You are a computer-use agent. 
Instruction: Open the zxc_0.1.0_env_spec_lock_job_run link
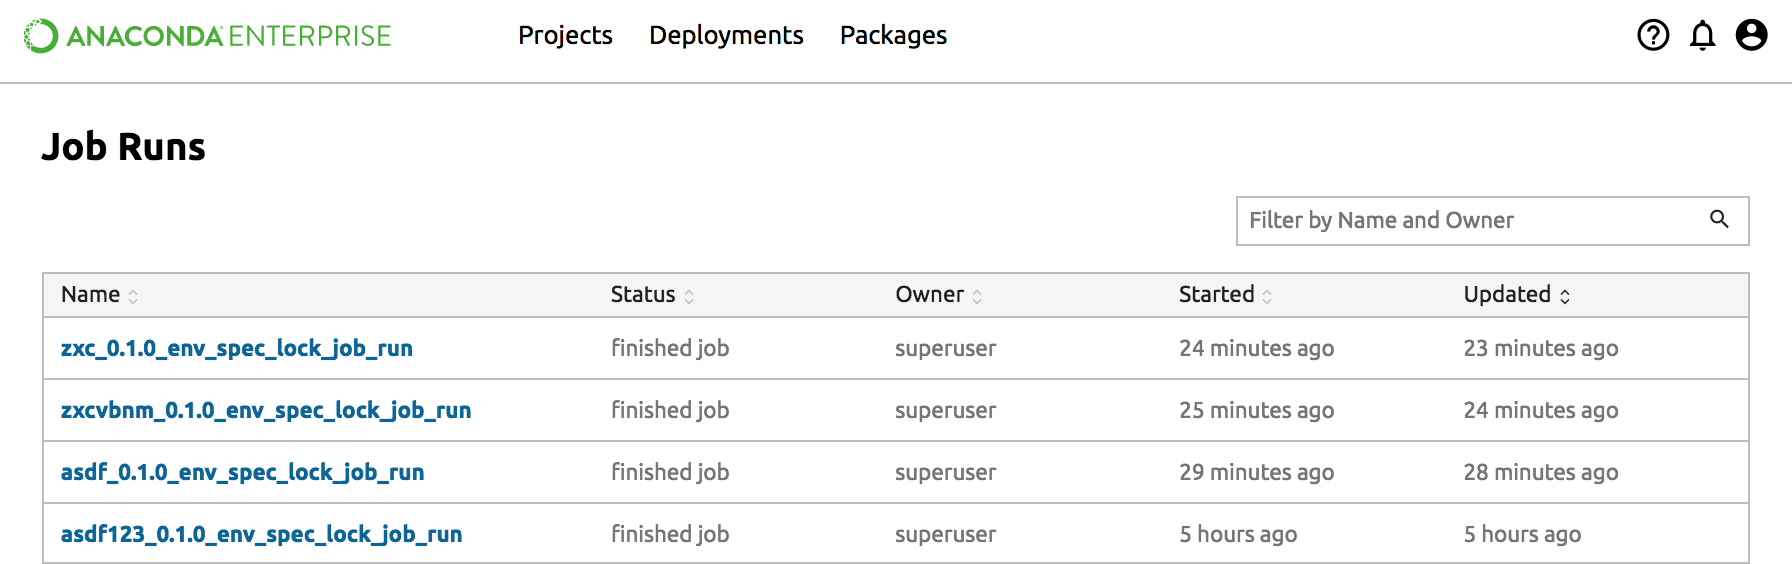[237, 348]
